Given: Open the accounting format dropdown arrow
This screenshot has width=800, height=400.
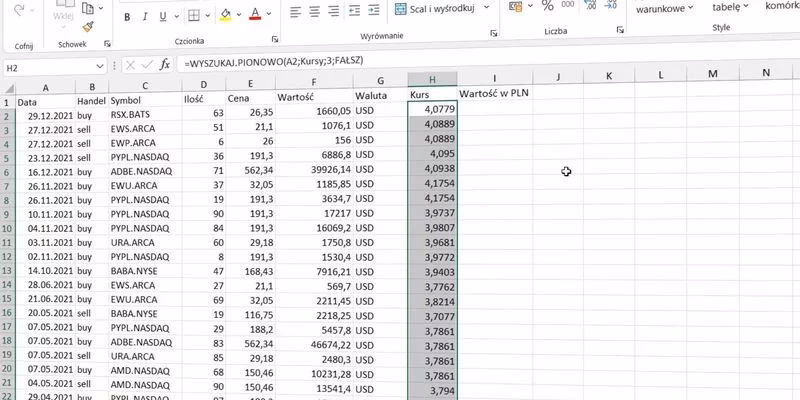Looking at the screenshot, I should 530,6.
